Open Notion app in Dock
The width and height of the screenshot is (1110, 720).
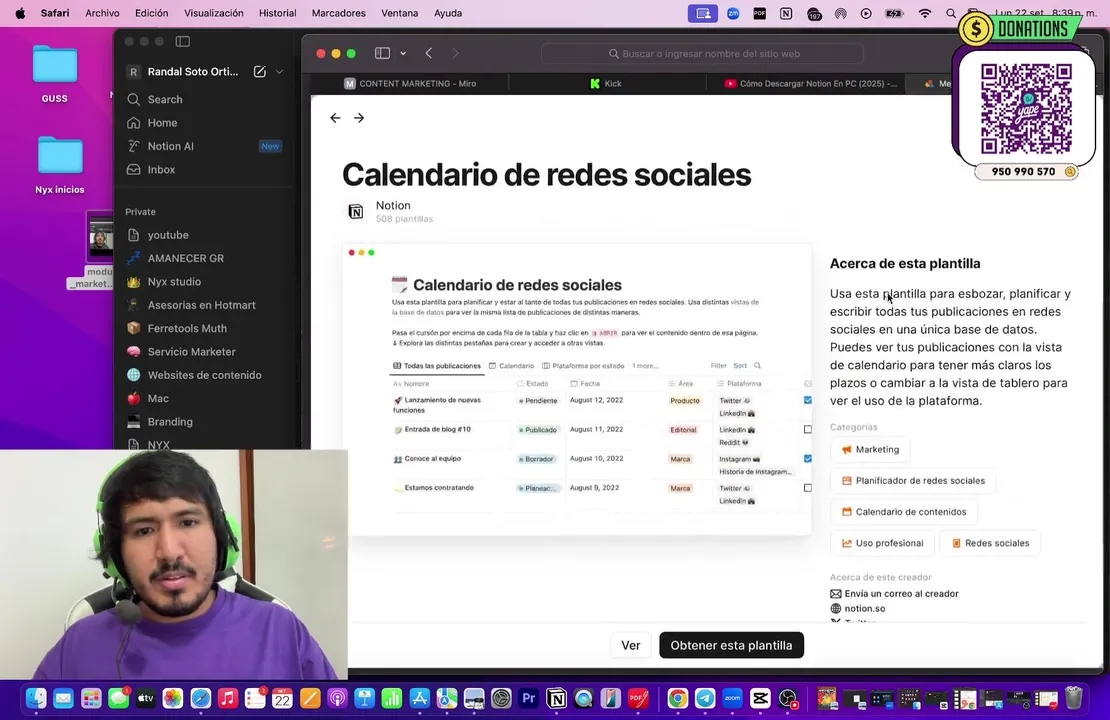(x=557, y=699)
